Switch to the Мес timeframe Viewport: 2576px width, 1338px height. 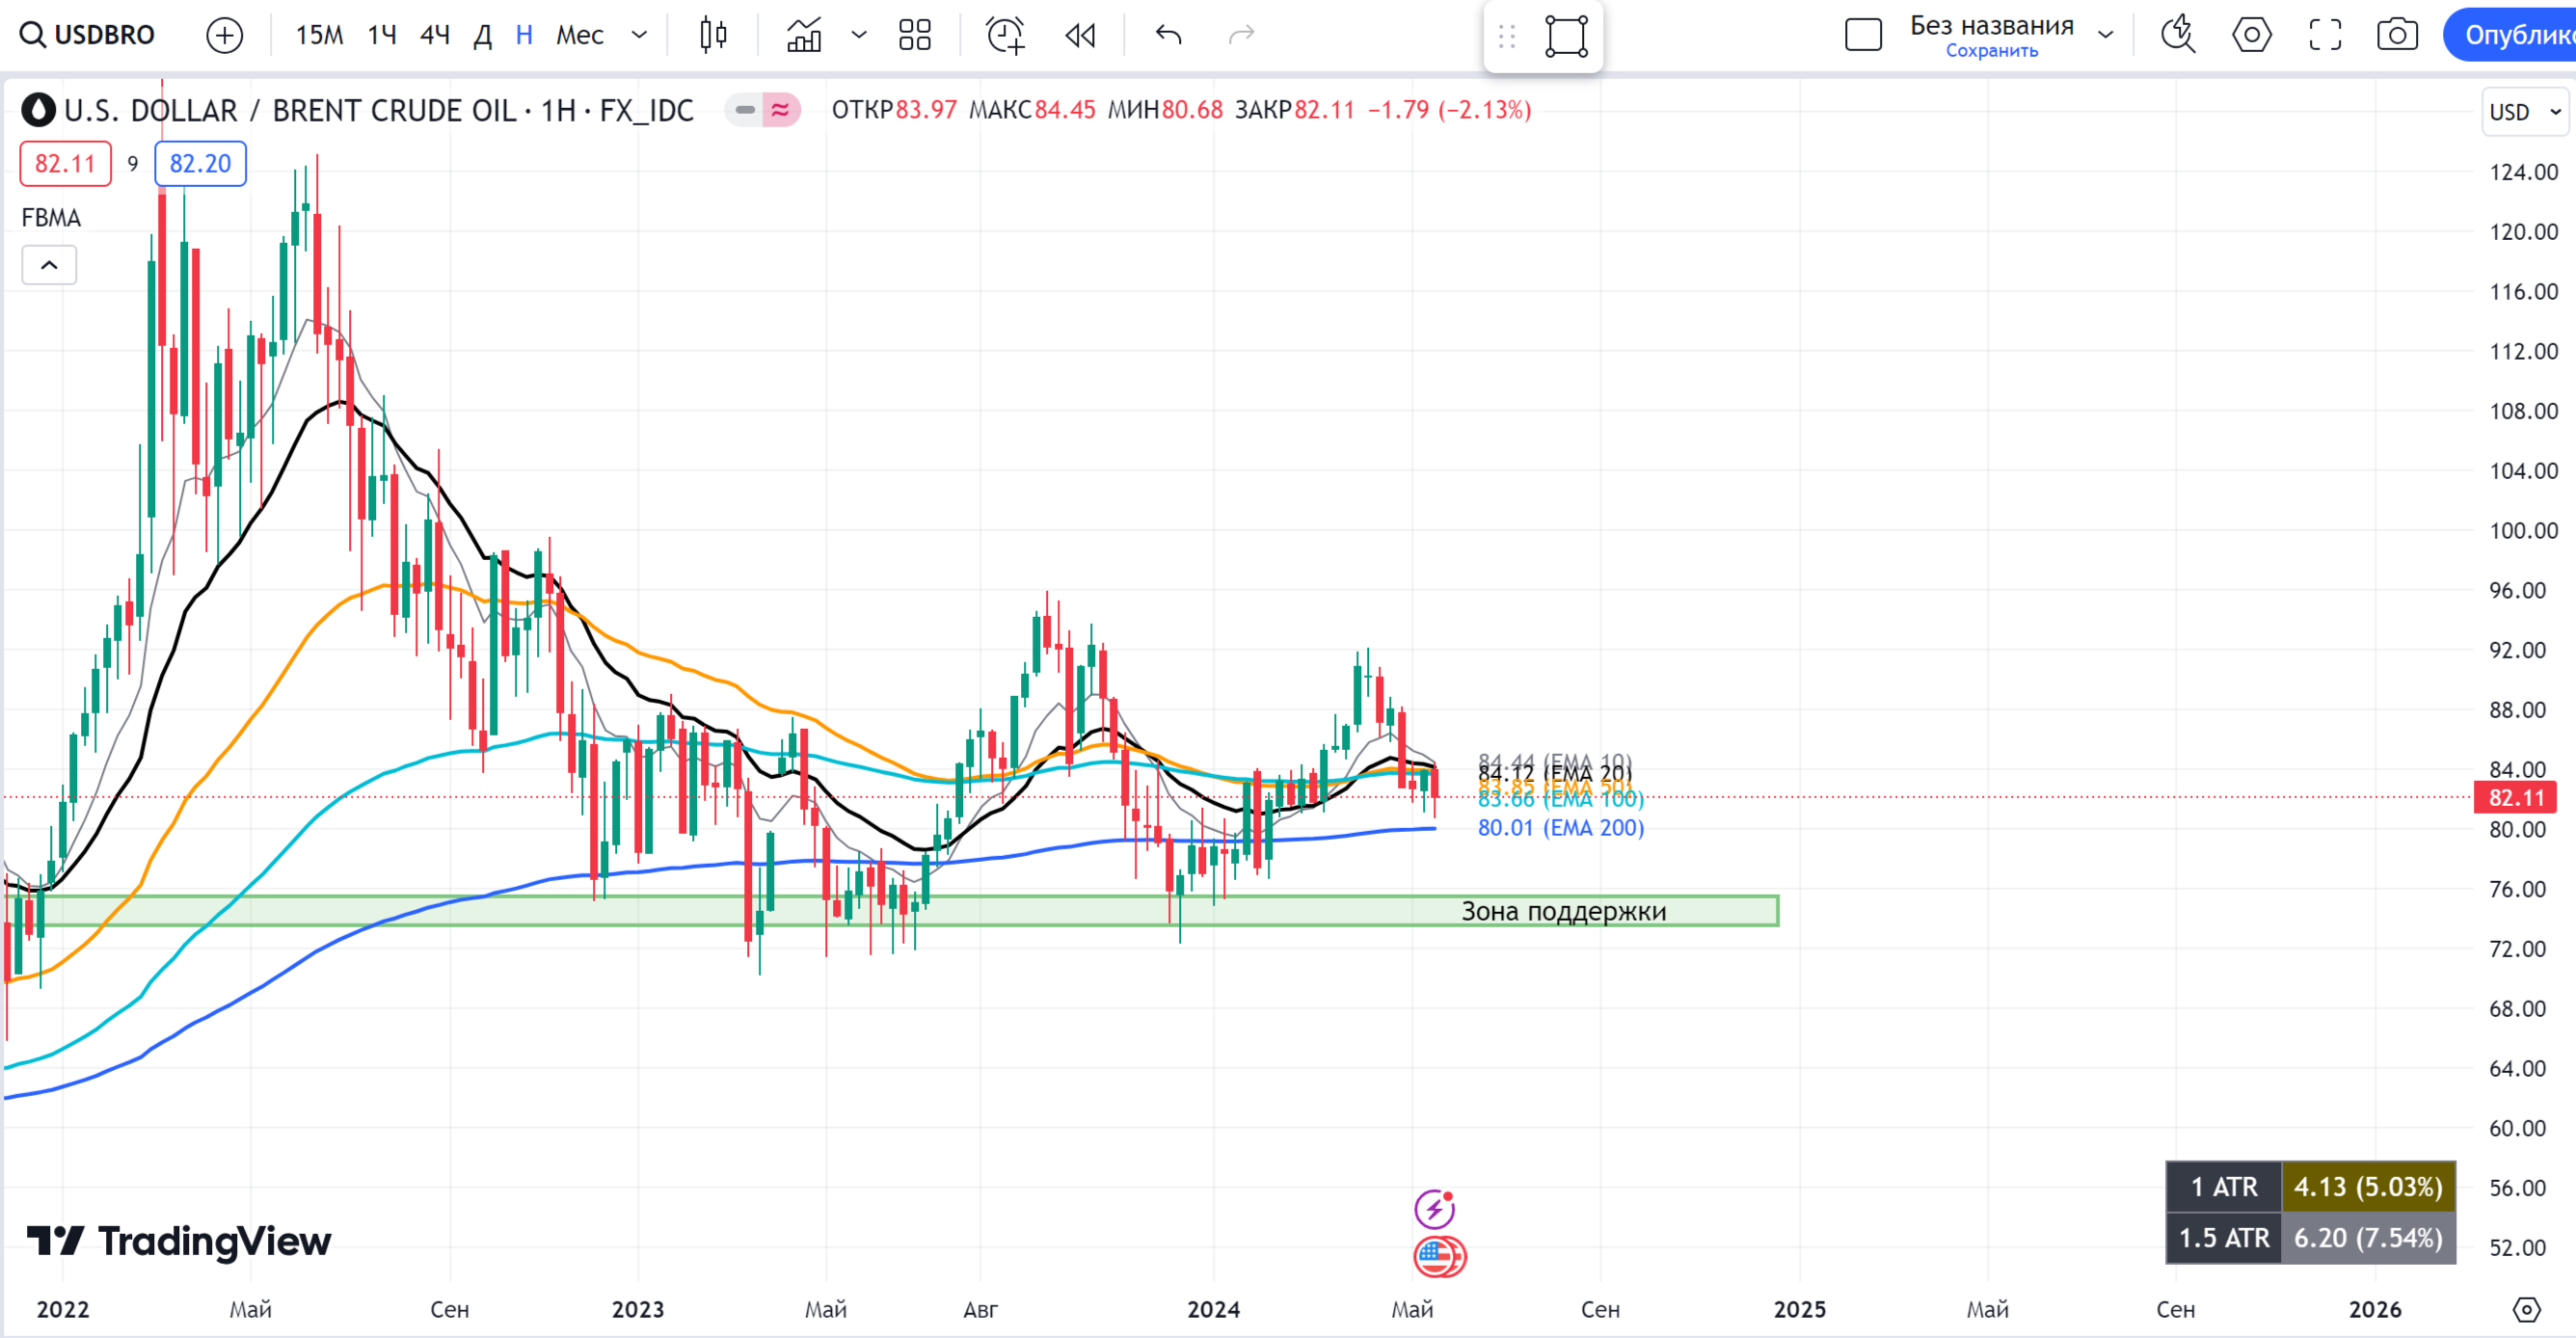tap(579, 35)
